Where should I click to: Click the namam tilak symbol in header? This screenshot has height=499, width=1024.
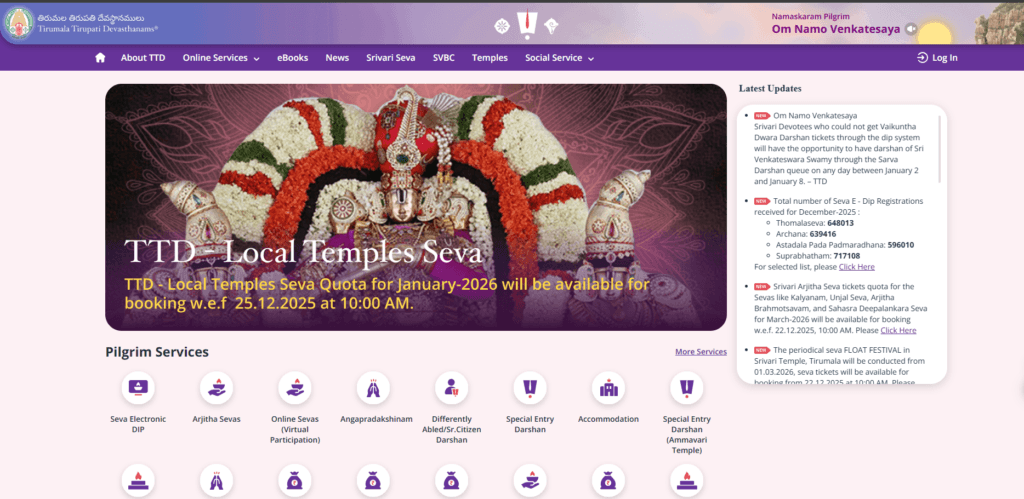point(526,25)
